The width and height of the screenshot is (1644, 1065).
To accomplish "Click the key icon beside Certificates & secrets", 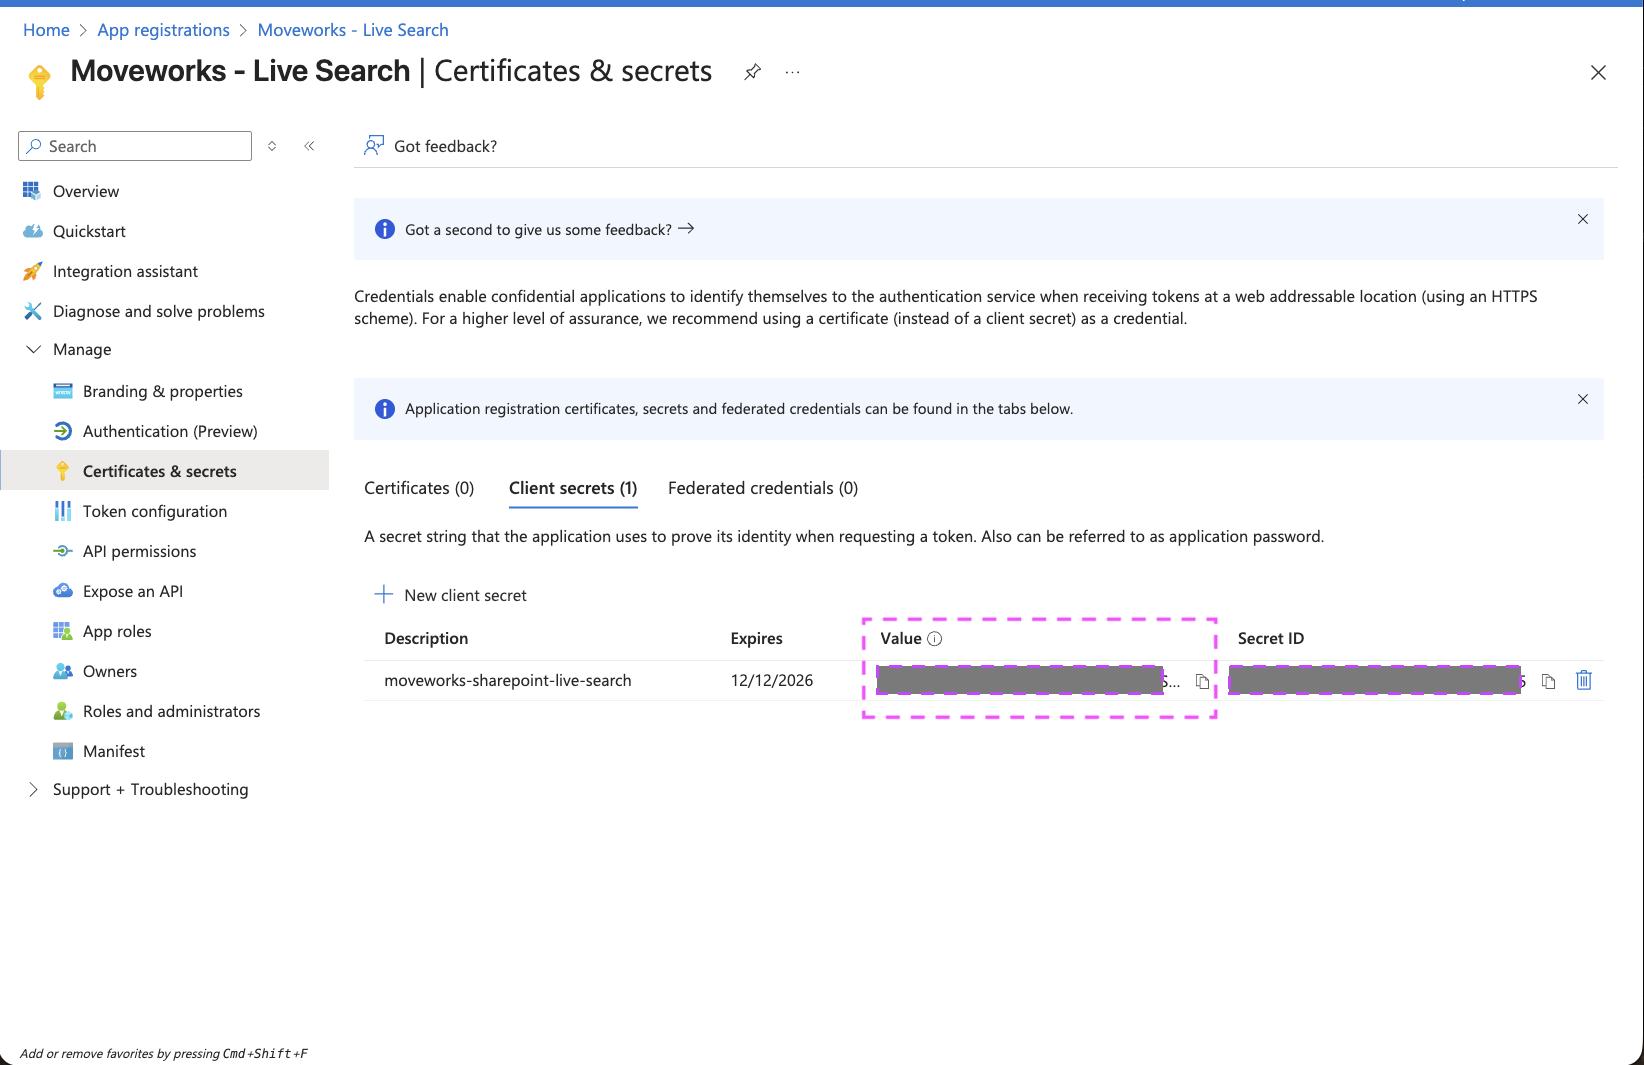I will point(63,471).
